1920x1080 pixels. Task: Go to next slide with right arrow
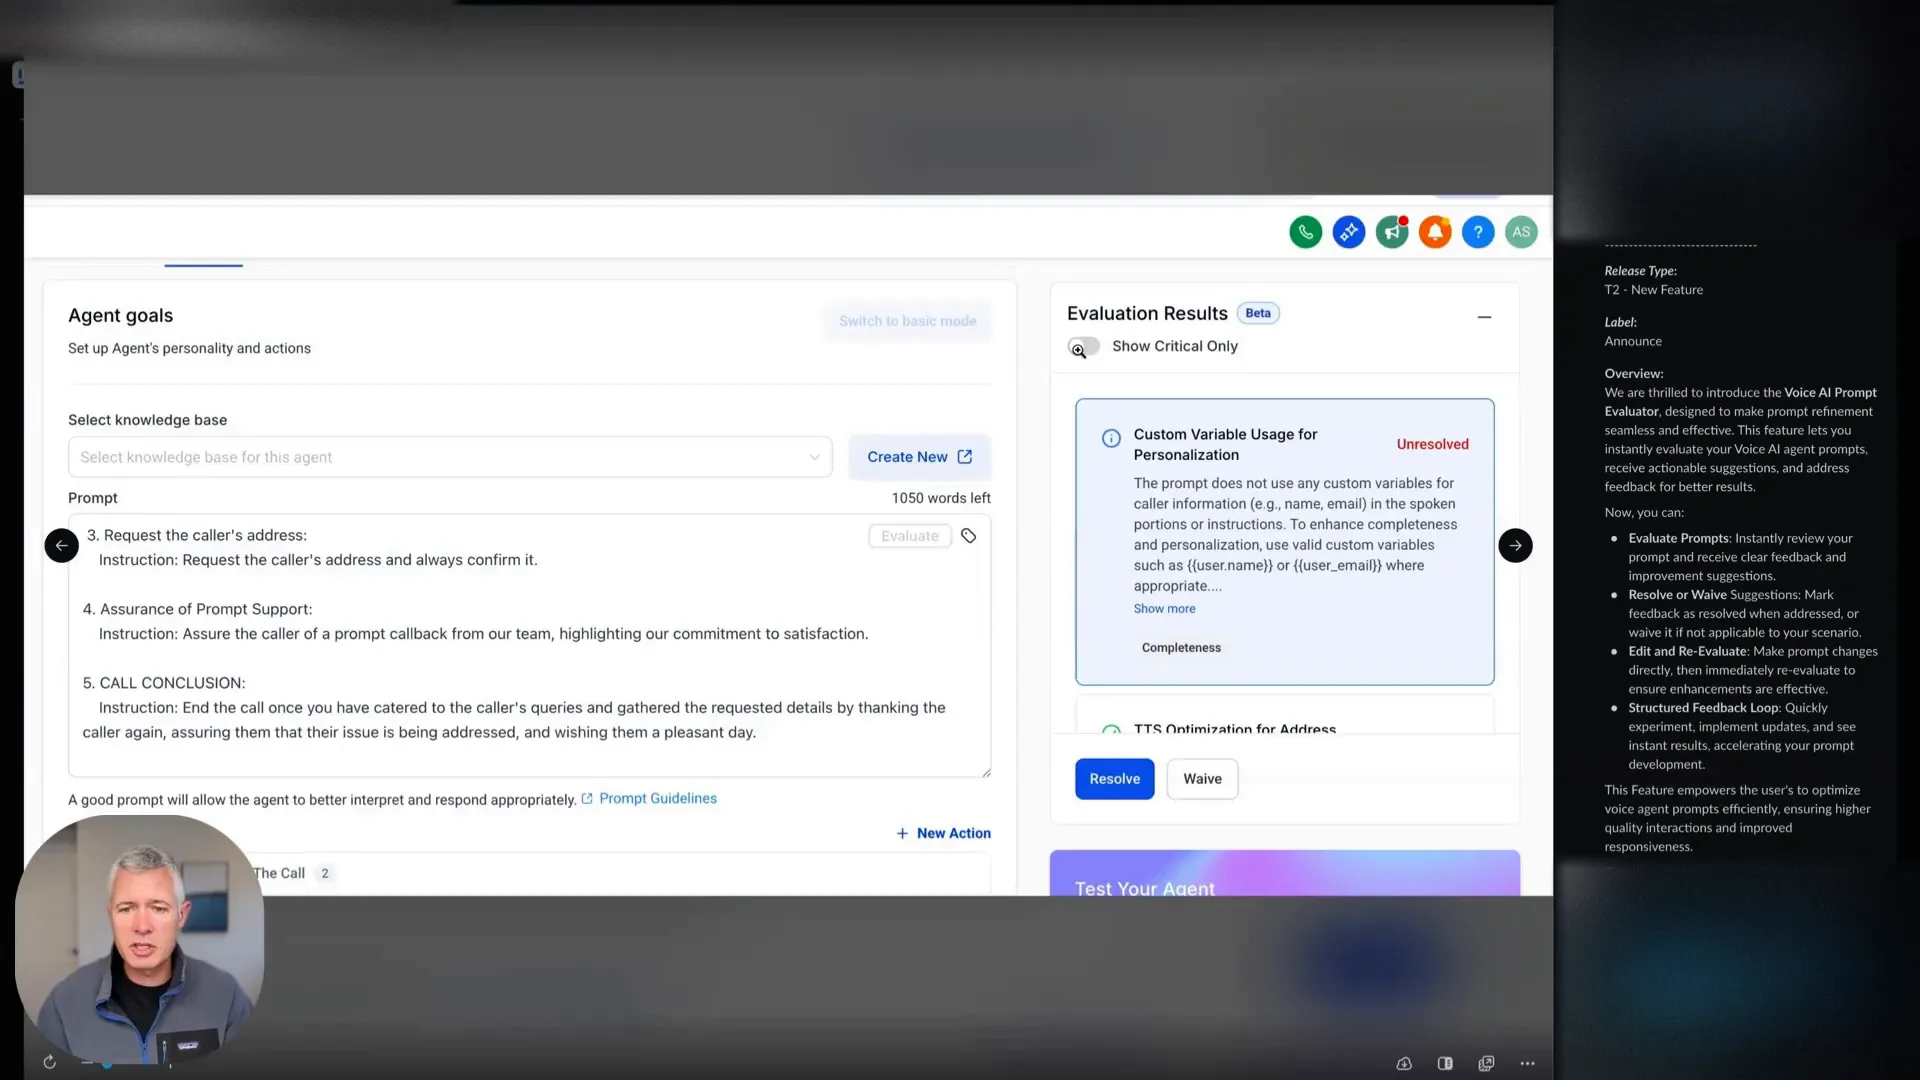1515,545
